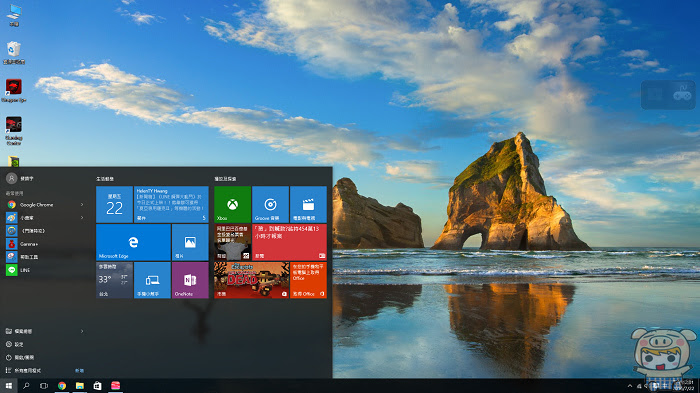
Task: Show hidden system tray icons
Action: [630, 386]
